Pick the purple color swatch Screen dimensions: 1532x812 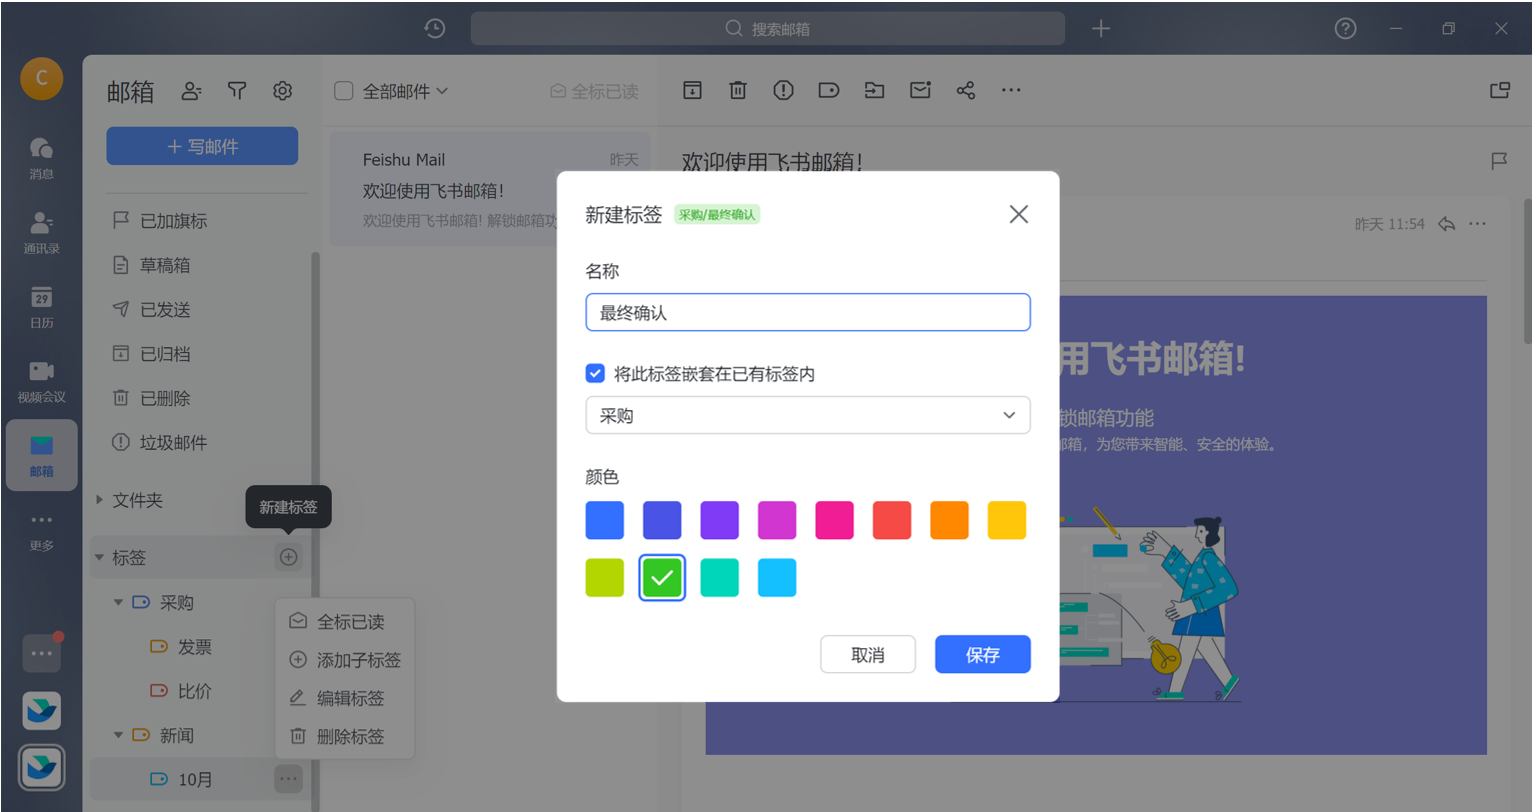coord(720,520)
